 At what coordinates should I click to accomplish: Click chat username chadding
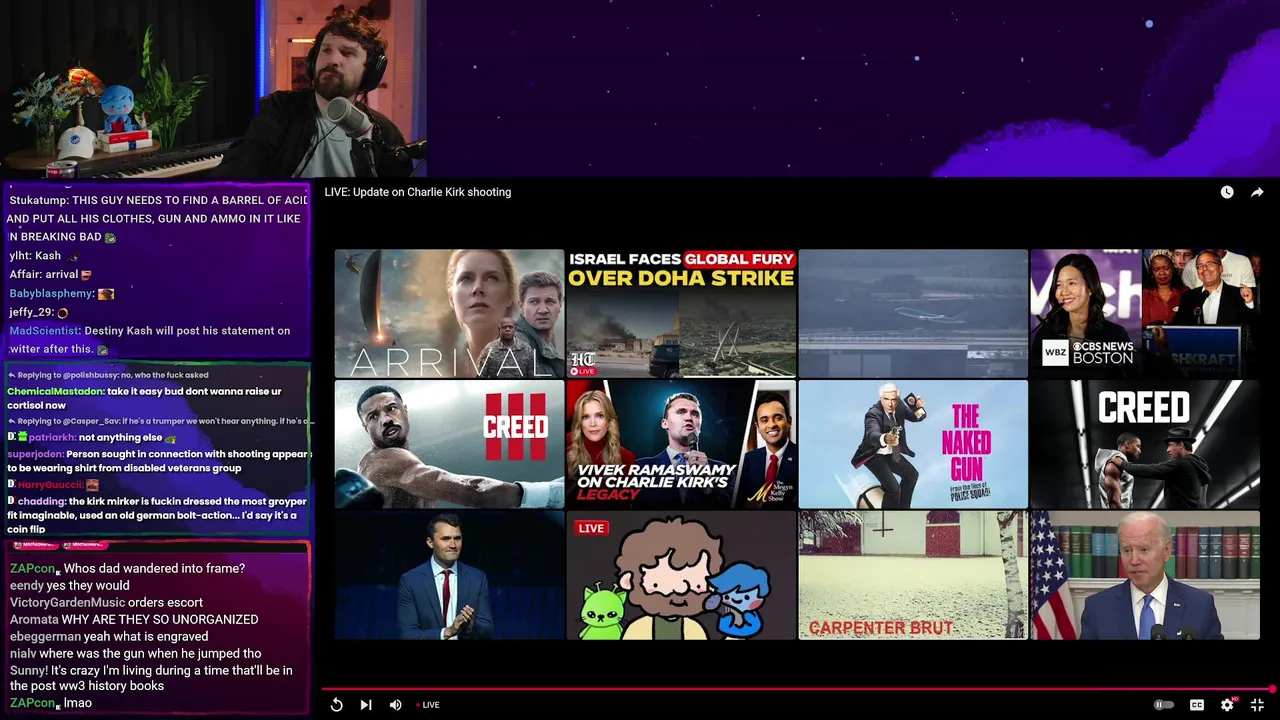(41, 501)
